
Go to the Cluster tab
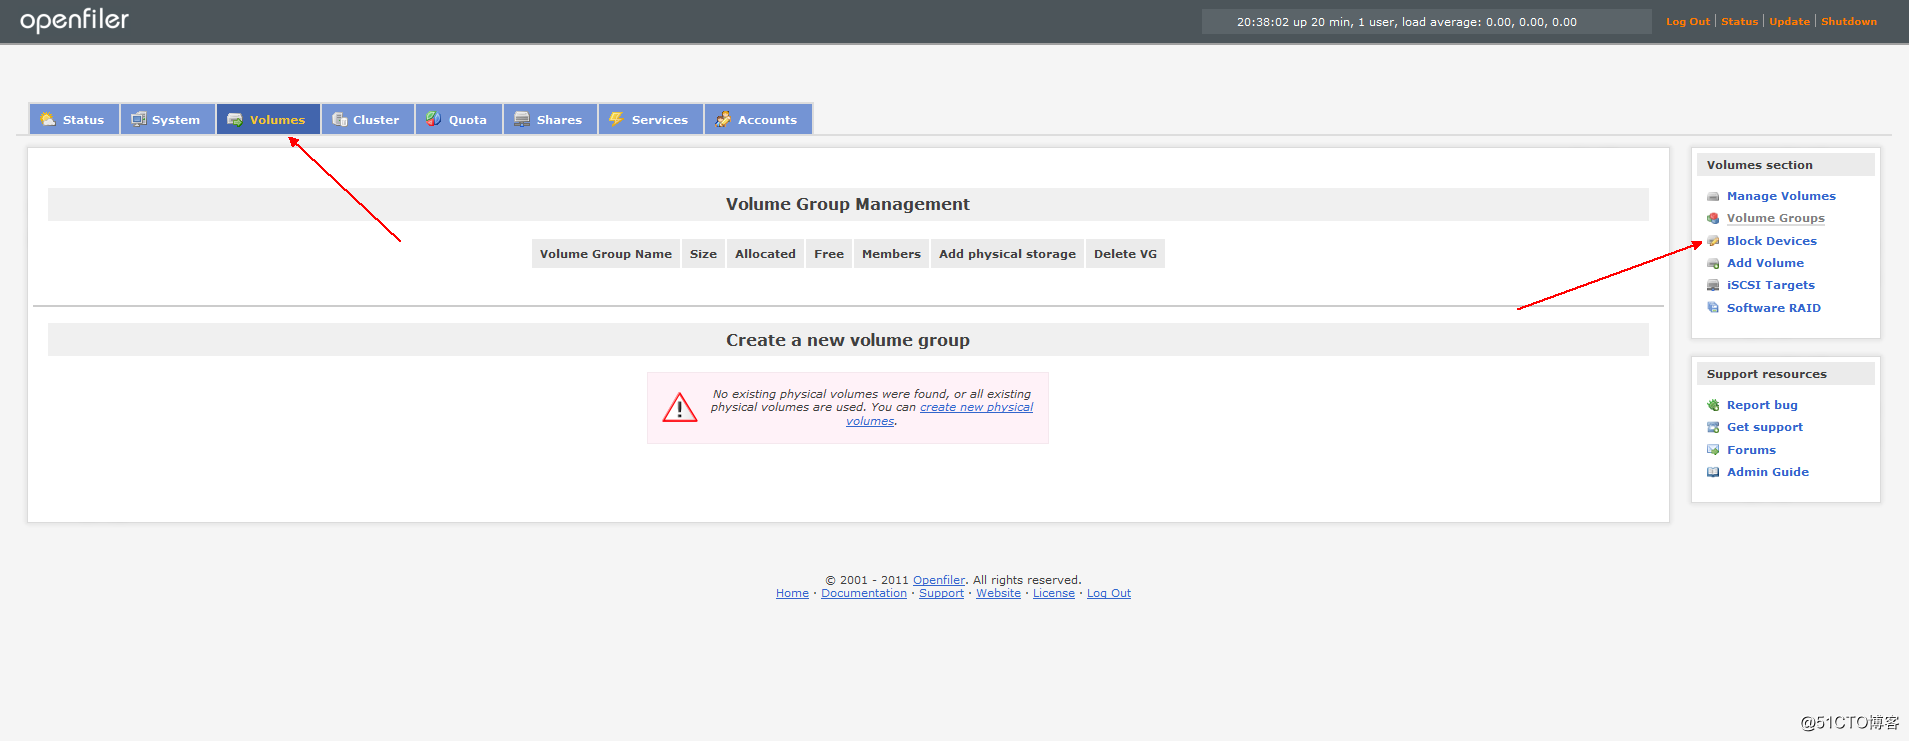coord(368,119)
